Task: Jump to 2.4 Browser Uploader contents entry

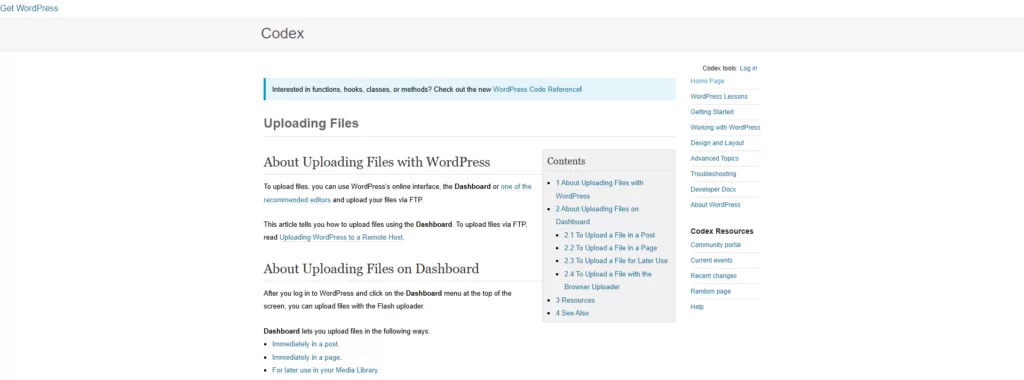Action: click(x=608, y=281)
